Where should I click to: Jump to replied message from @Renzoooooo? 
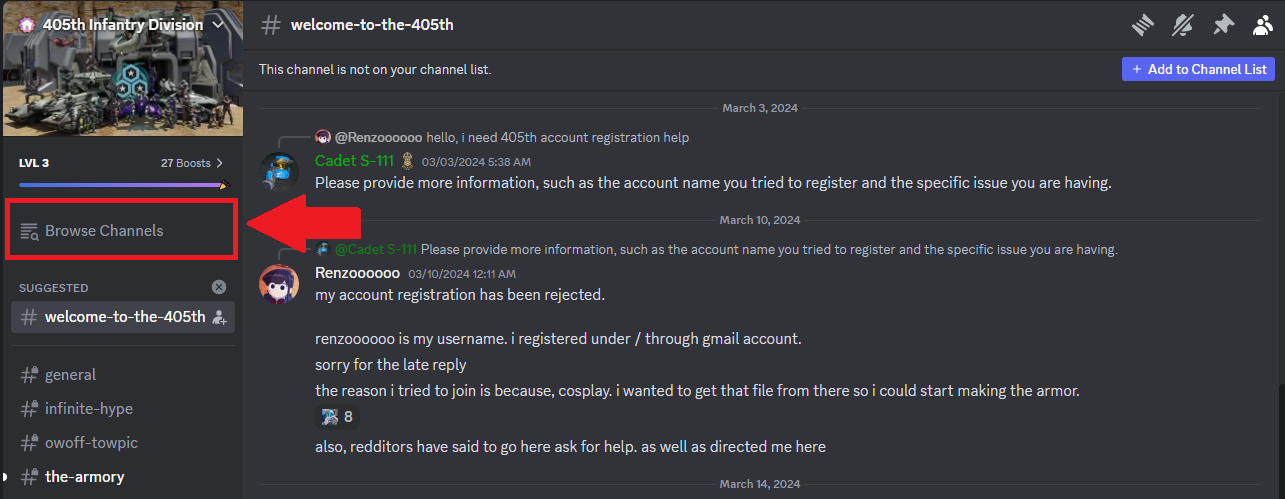pyautogui.click(x=557, y=137)
